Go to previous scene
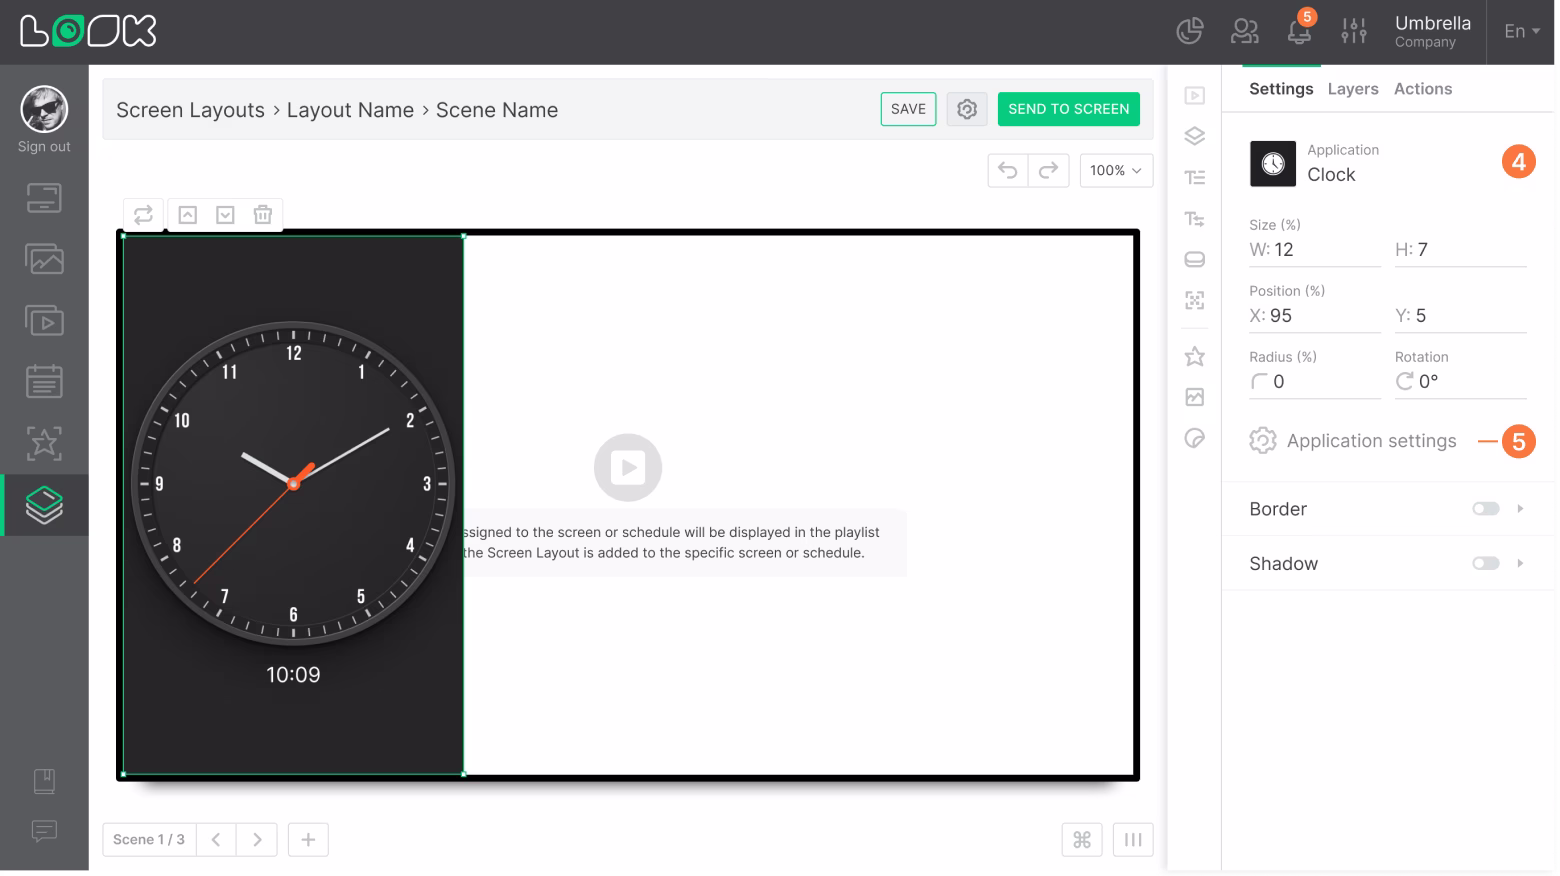The width and height of the screenshot is (1560, 876). point(216,840)
